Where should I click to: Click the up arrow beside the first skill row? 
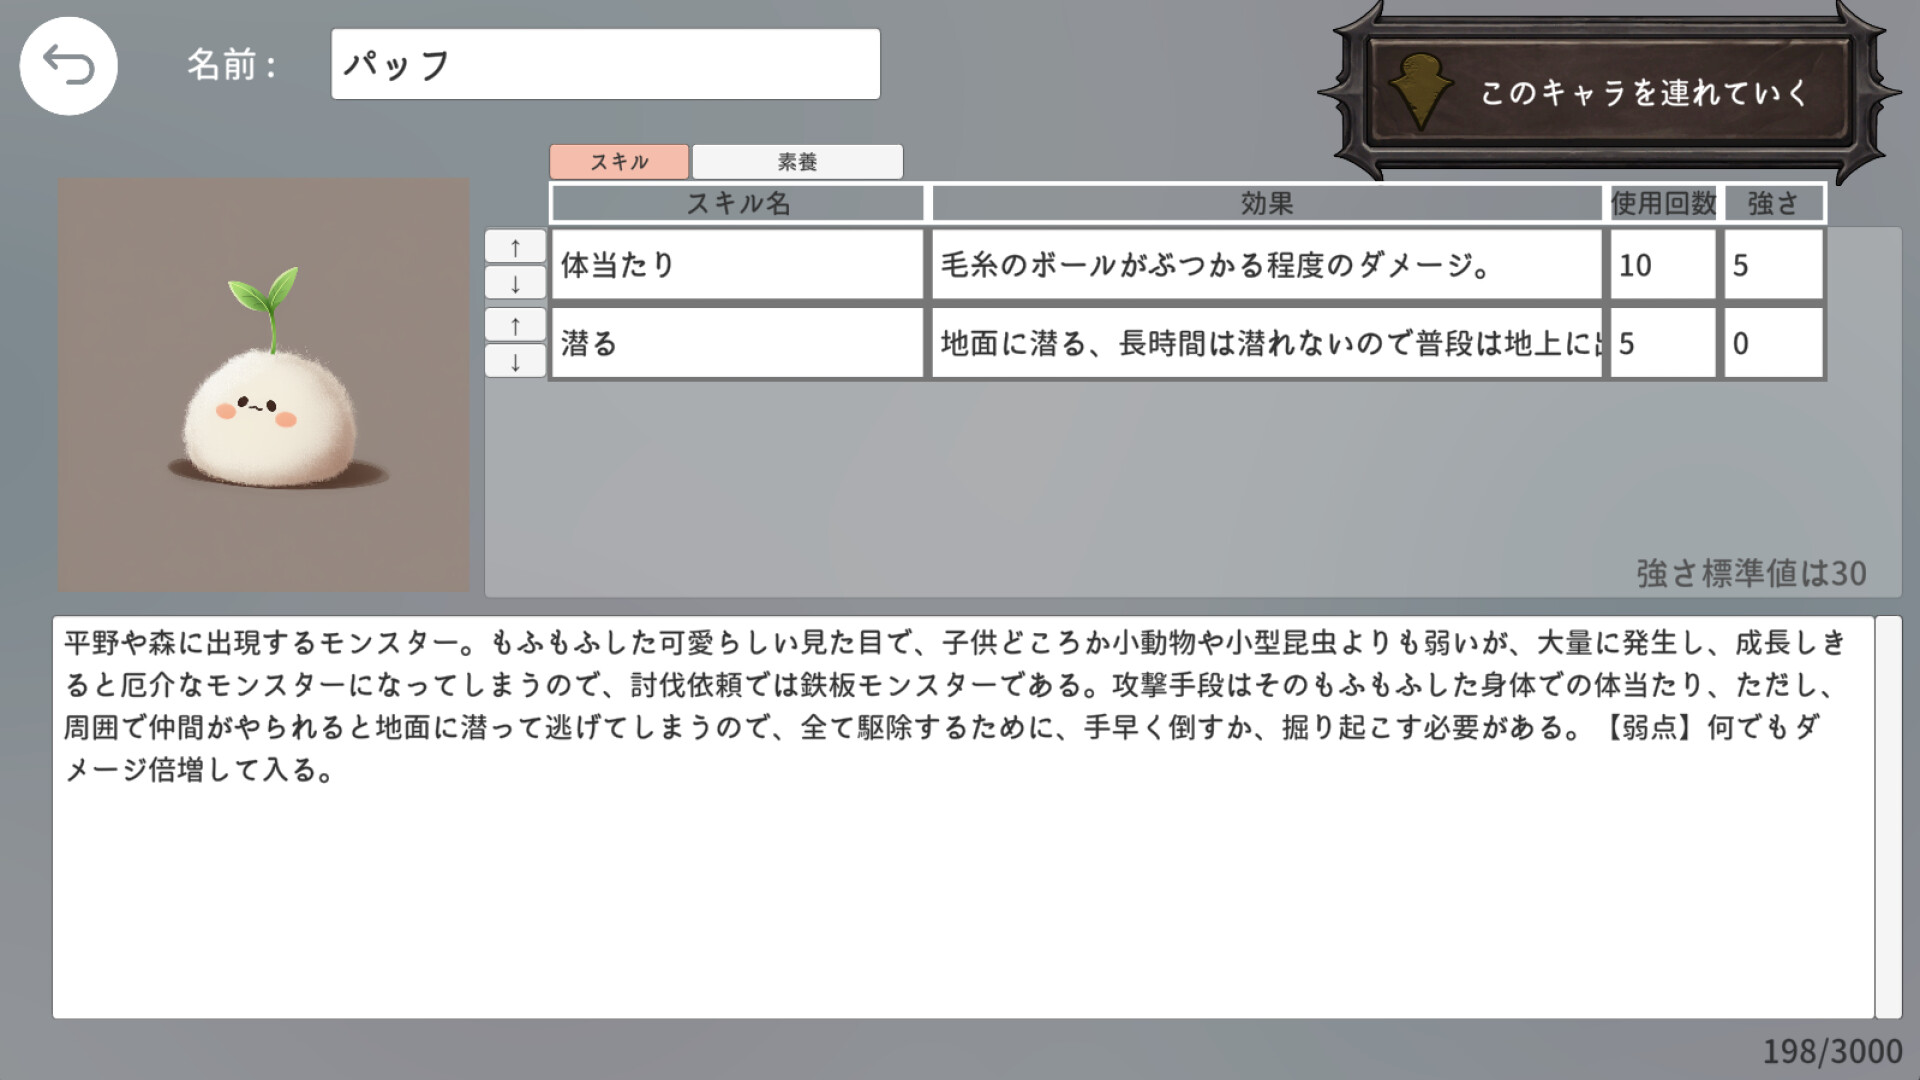tap(516, 243)
